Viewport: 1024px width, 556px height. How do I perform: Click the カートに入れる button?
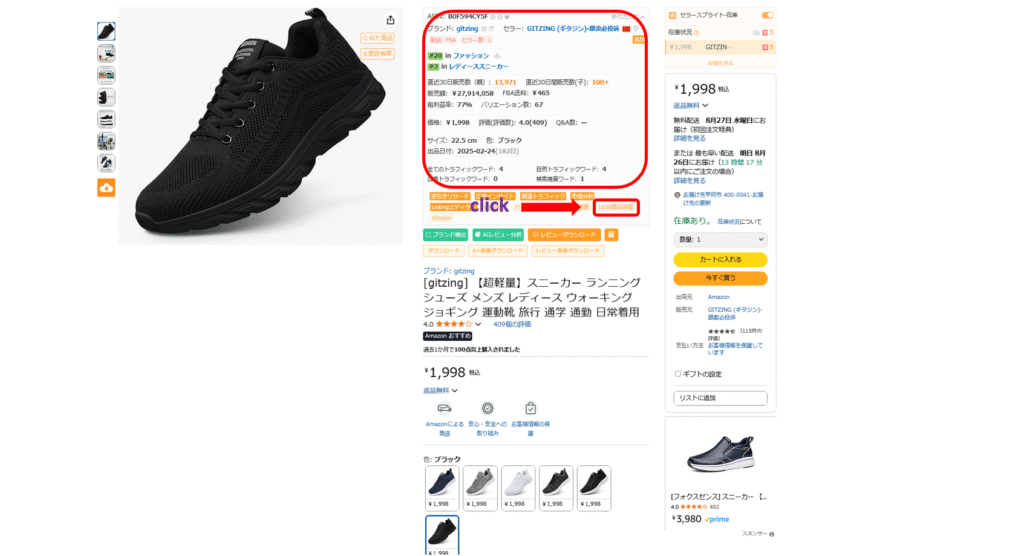pos(720,259)
